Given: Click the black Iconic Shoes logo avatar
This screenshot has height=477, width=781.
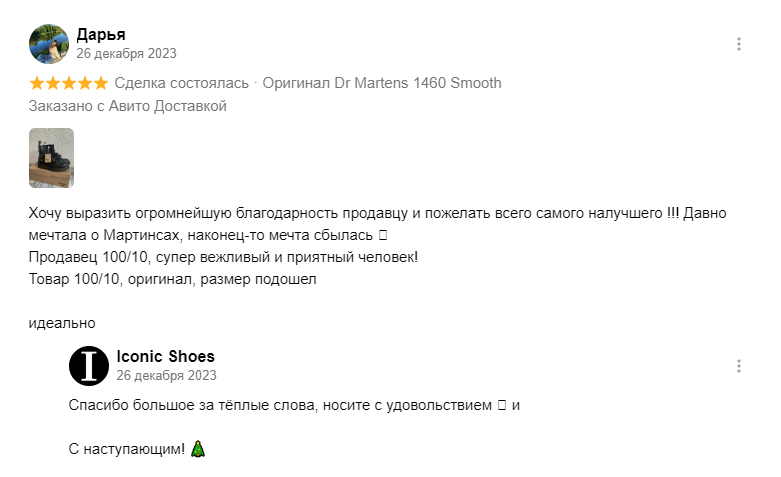Looking at the screenshot, I should click(89, 366).
